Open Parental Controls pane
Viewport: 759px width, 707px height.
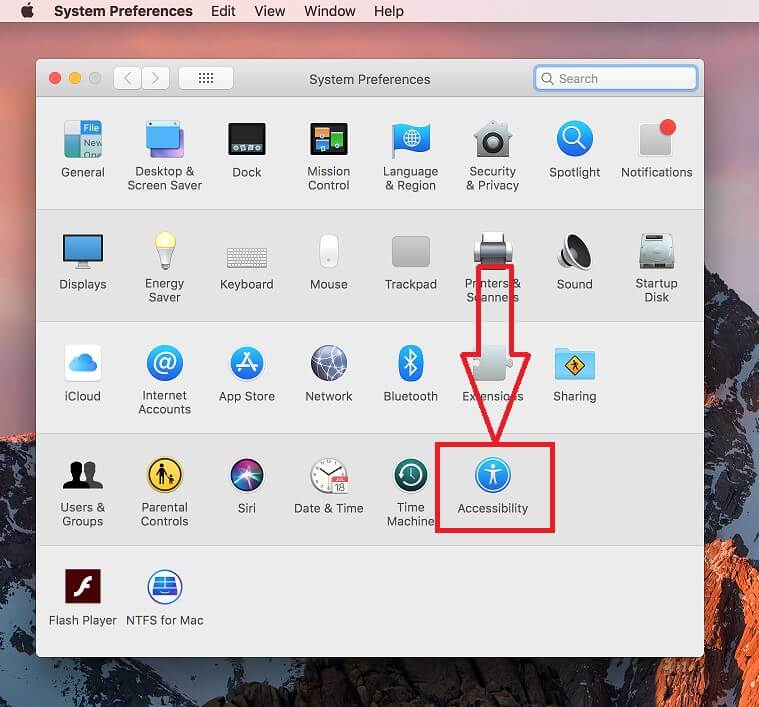164,475
